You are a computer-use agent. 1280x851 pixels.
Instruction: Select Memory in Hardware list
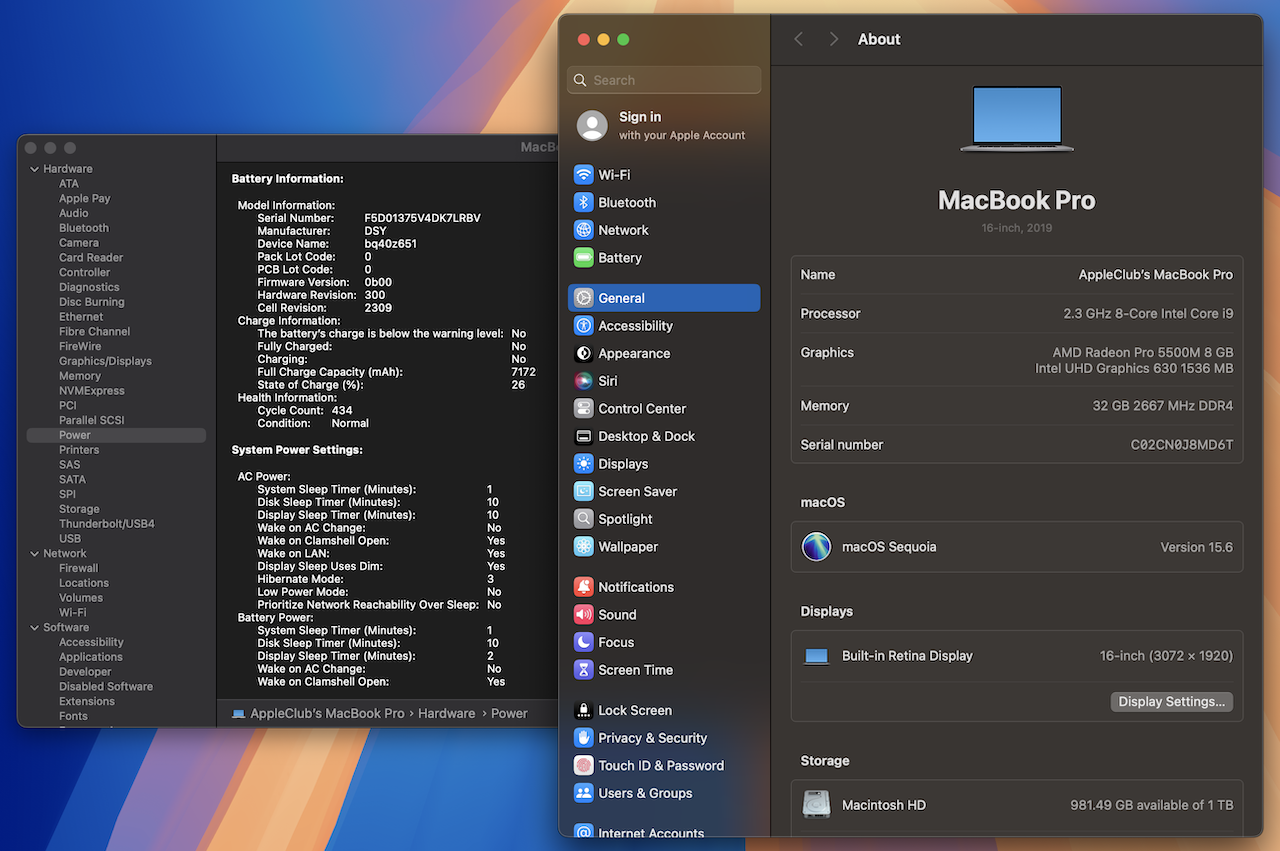(80, 376)
